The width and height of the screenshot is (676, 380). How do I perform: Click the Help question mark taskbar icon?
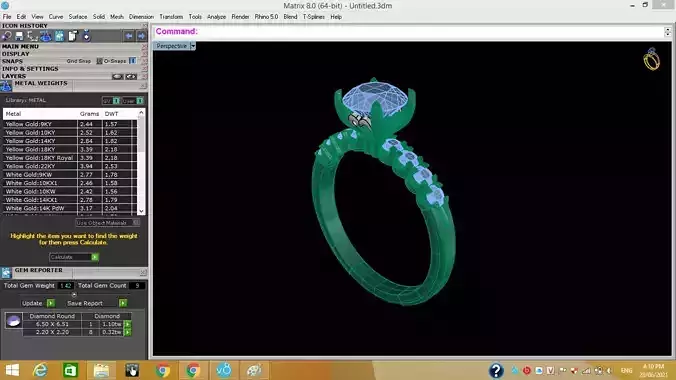(496, 370)
